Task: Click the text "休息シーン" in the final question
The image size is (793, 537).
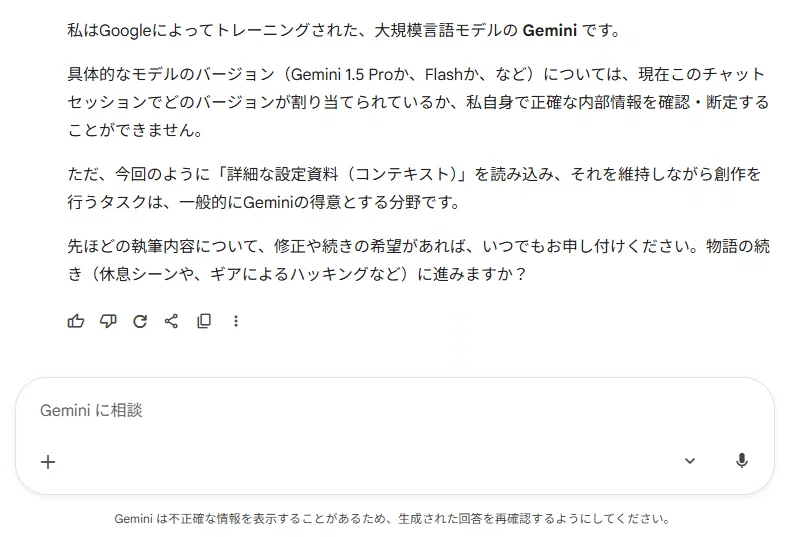Action: (131, 275)
